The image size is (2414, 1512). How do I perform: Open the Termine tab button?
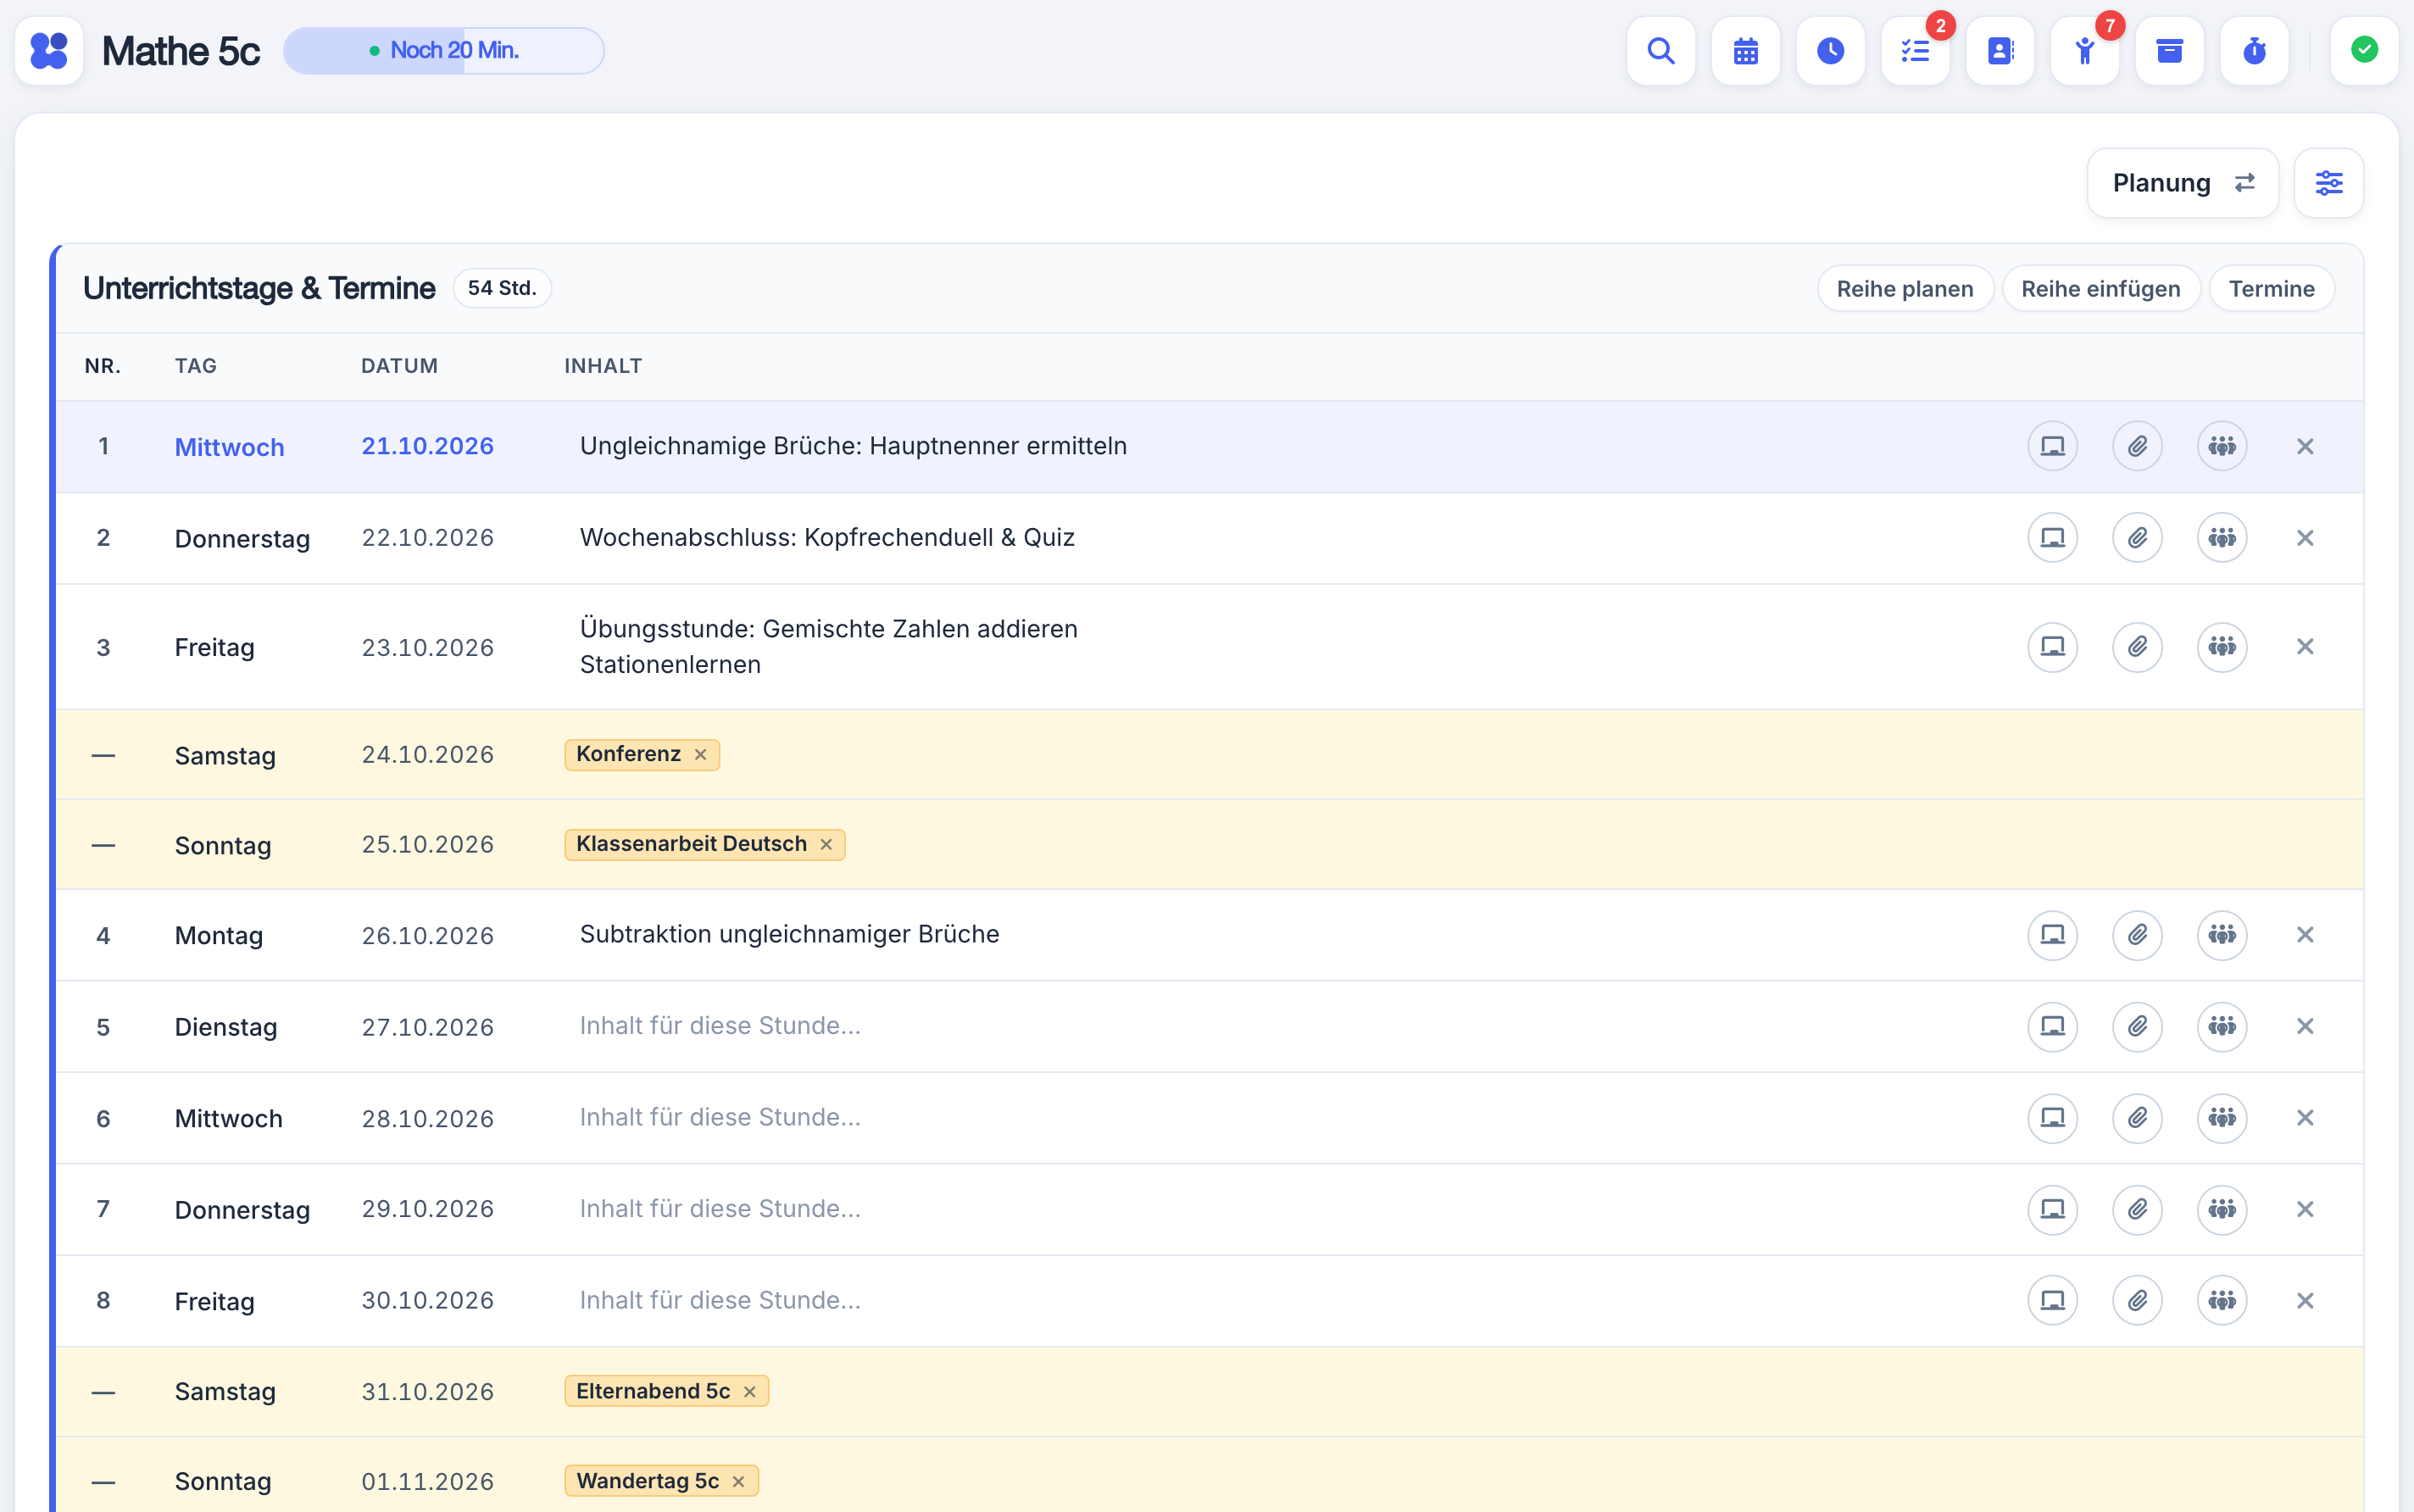tap(2272, 289)
